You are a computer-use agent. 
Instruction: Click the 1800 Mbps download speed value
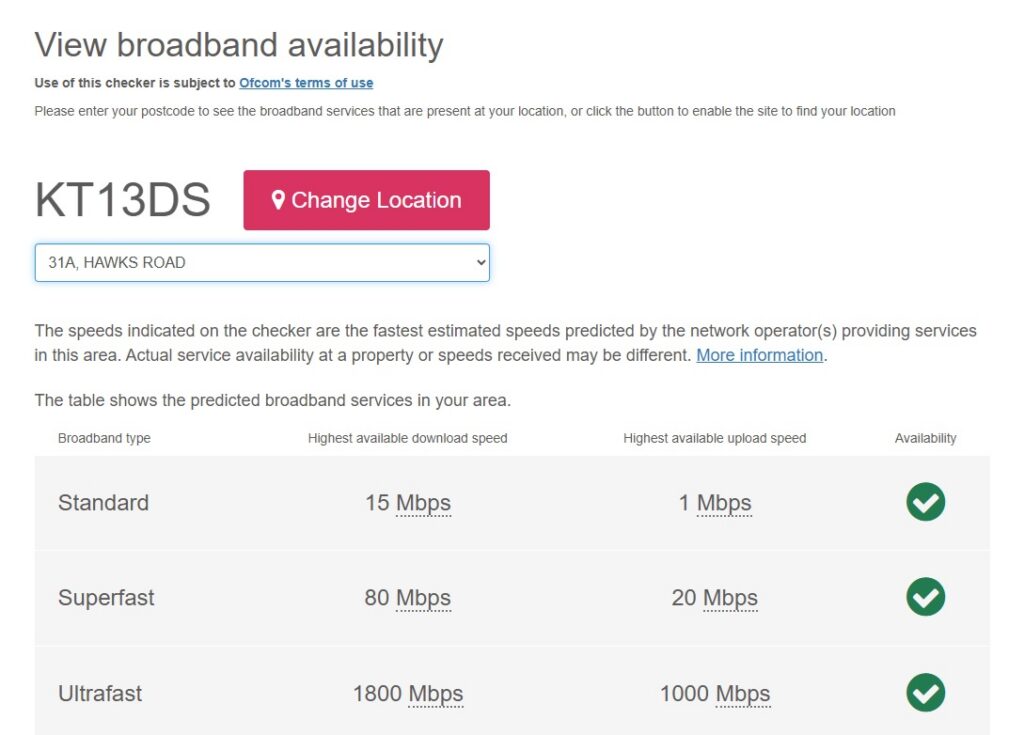point(408,694)
